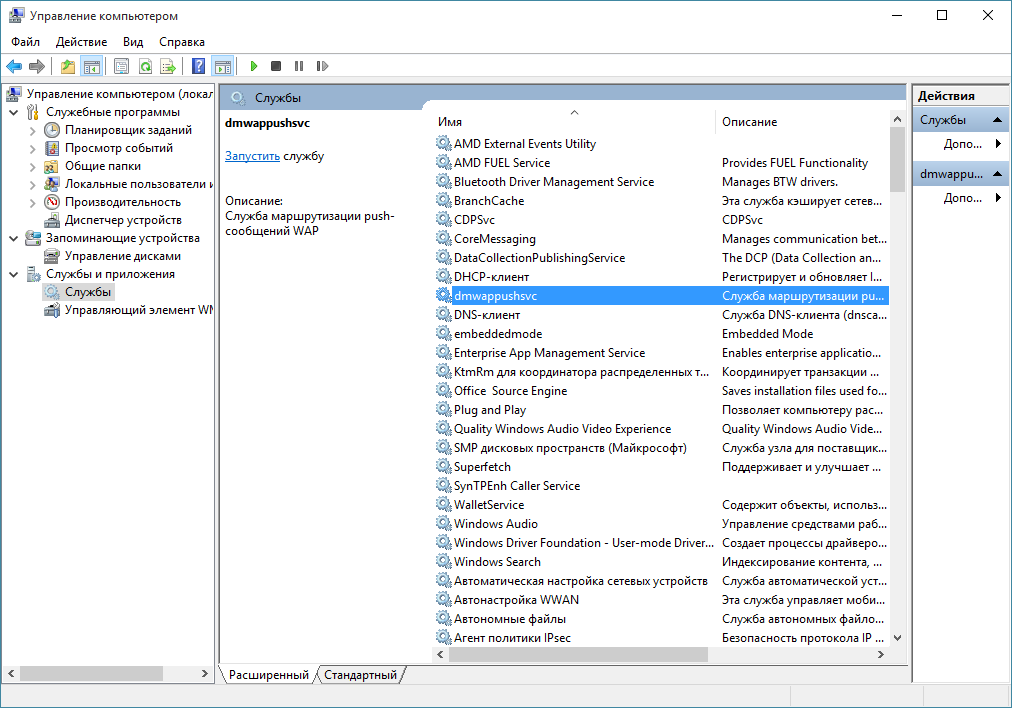The image size is (1012, 708).
Task: Click the Refresh toolbar icon
Action: [146, 66]
